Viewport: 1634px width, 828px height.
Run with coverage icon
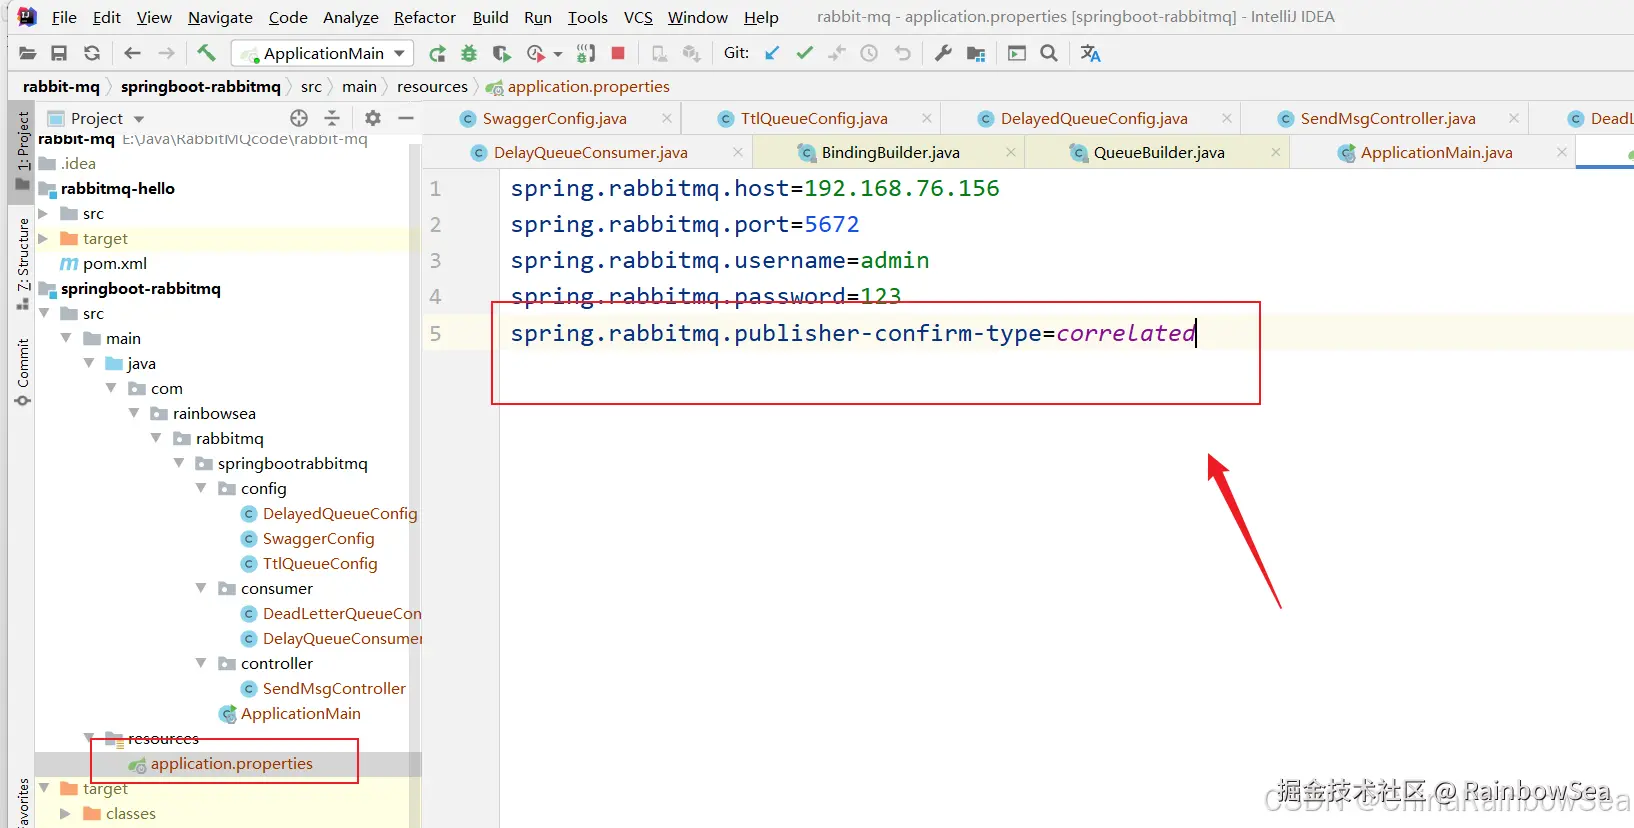click(x=502, y=53)
